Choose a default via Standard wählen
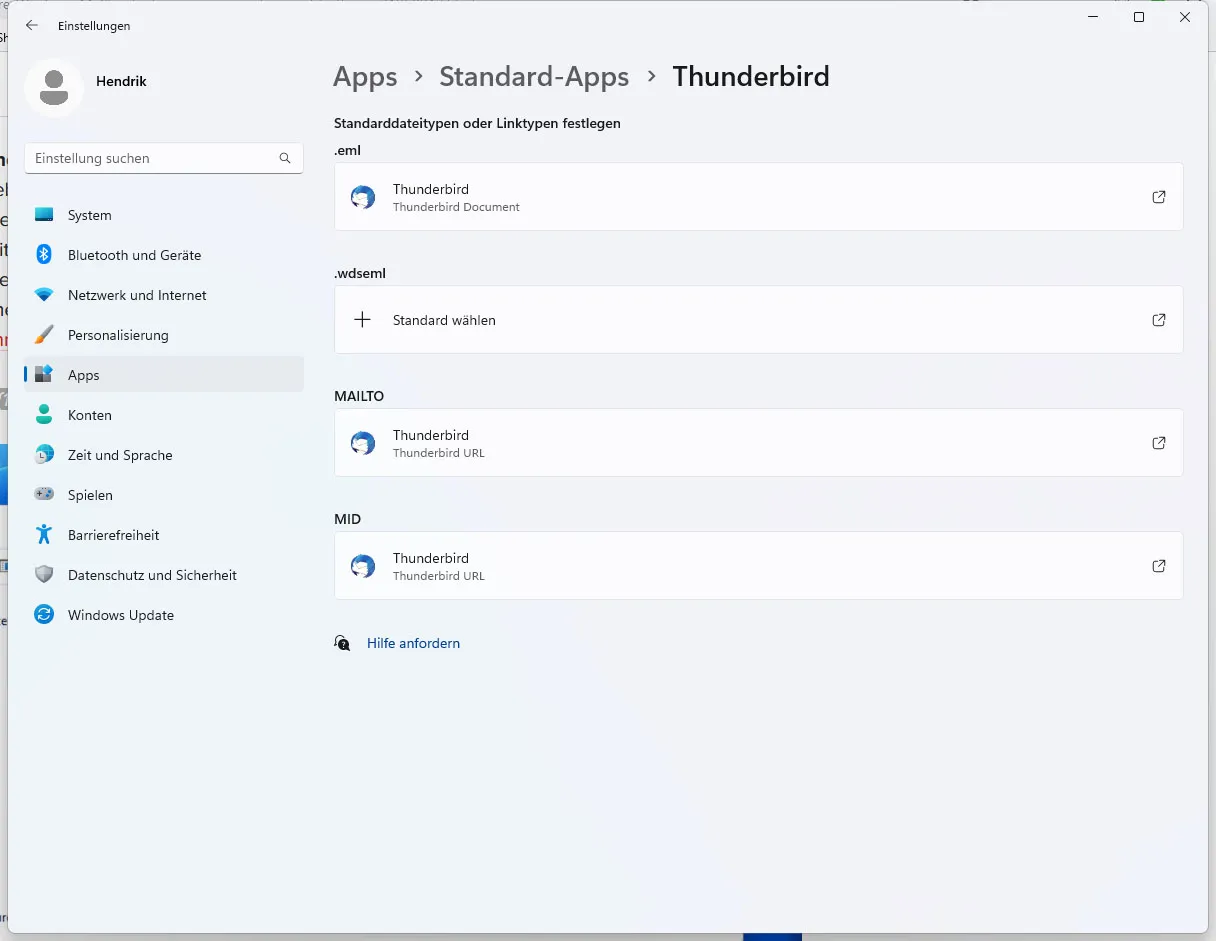Screen dimensions: 1216x941 (x=759, y=320)
